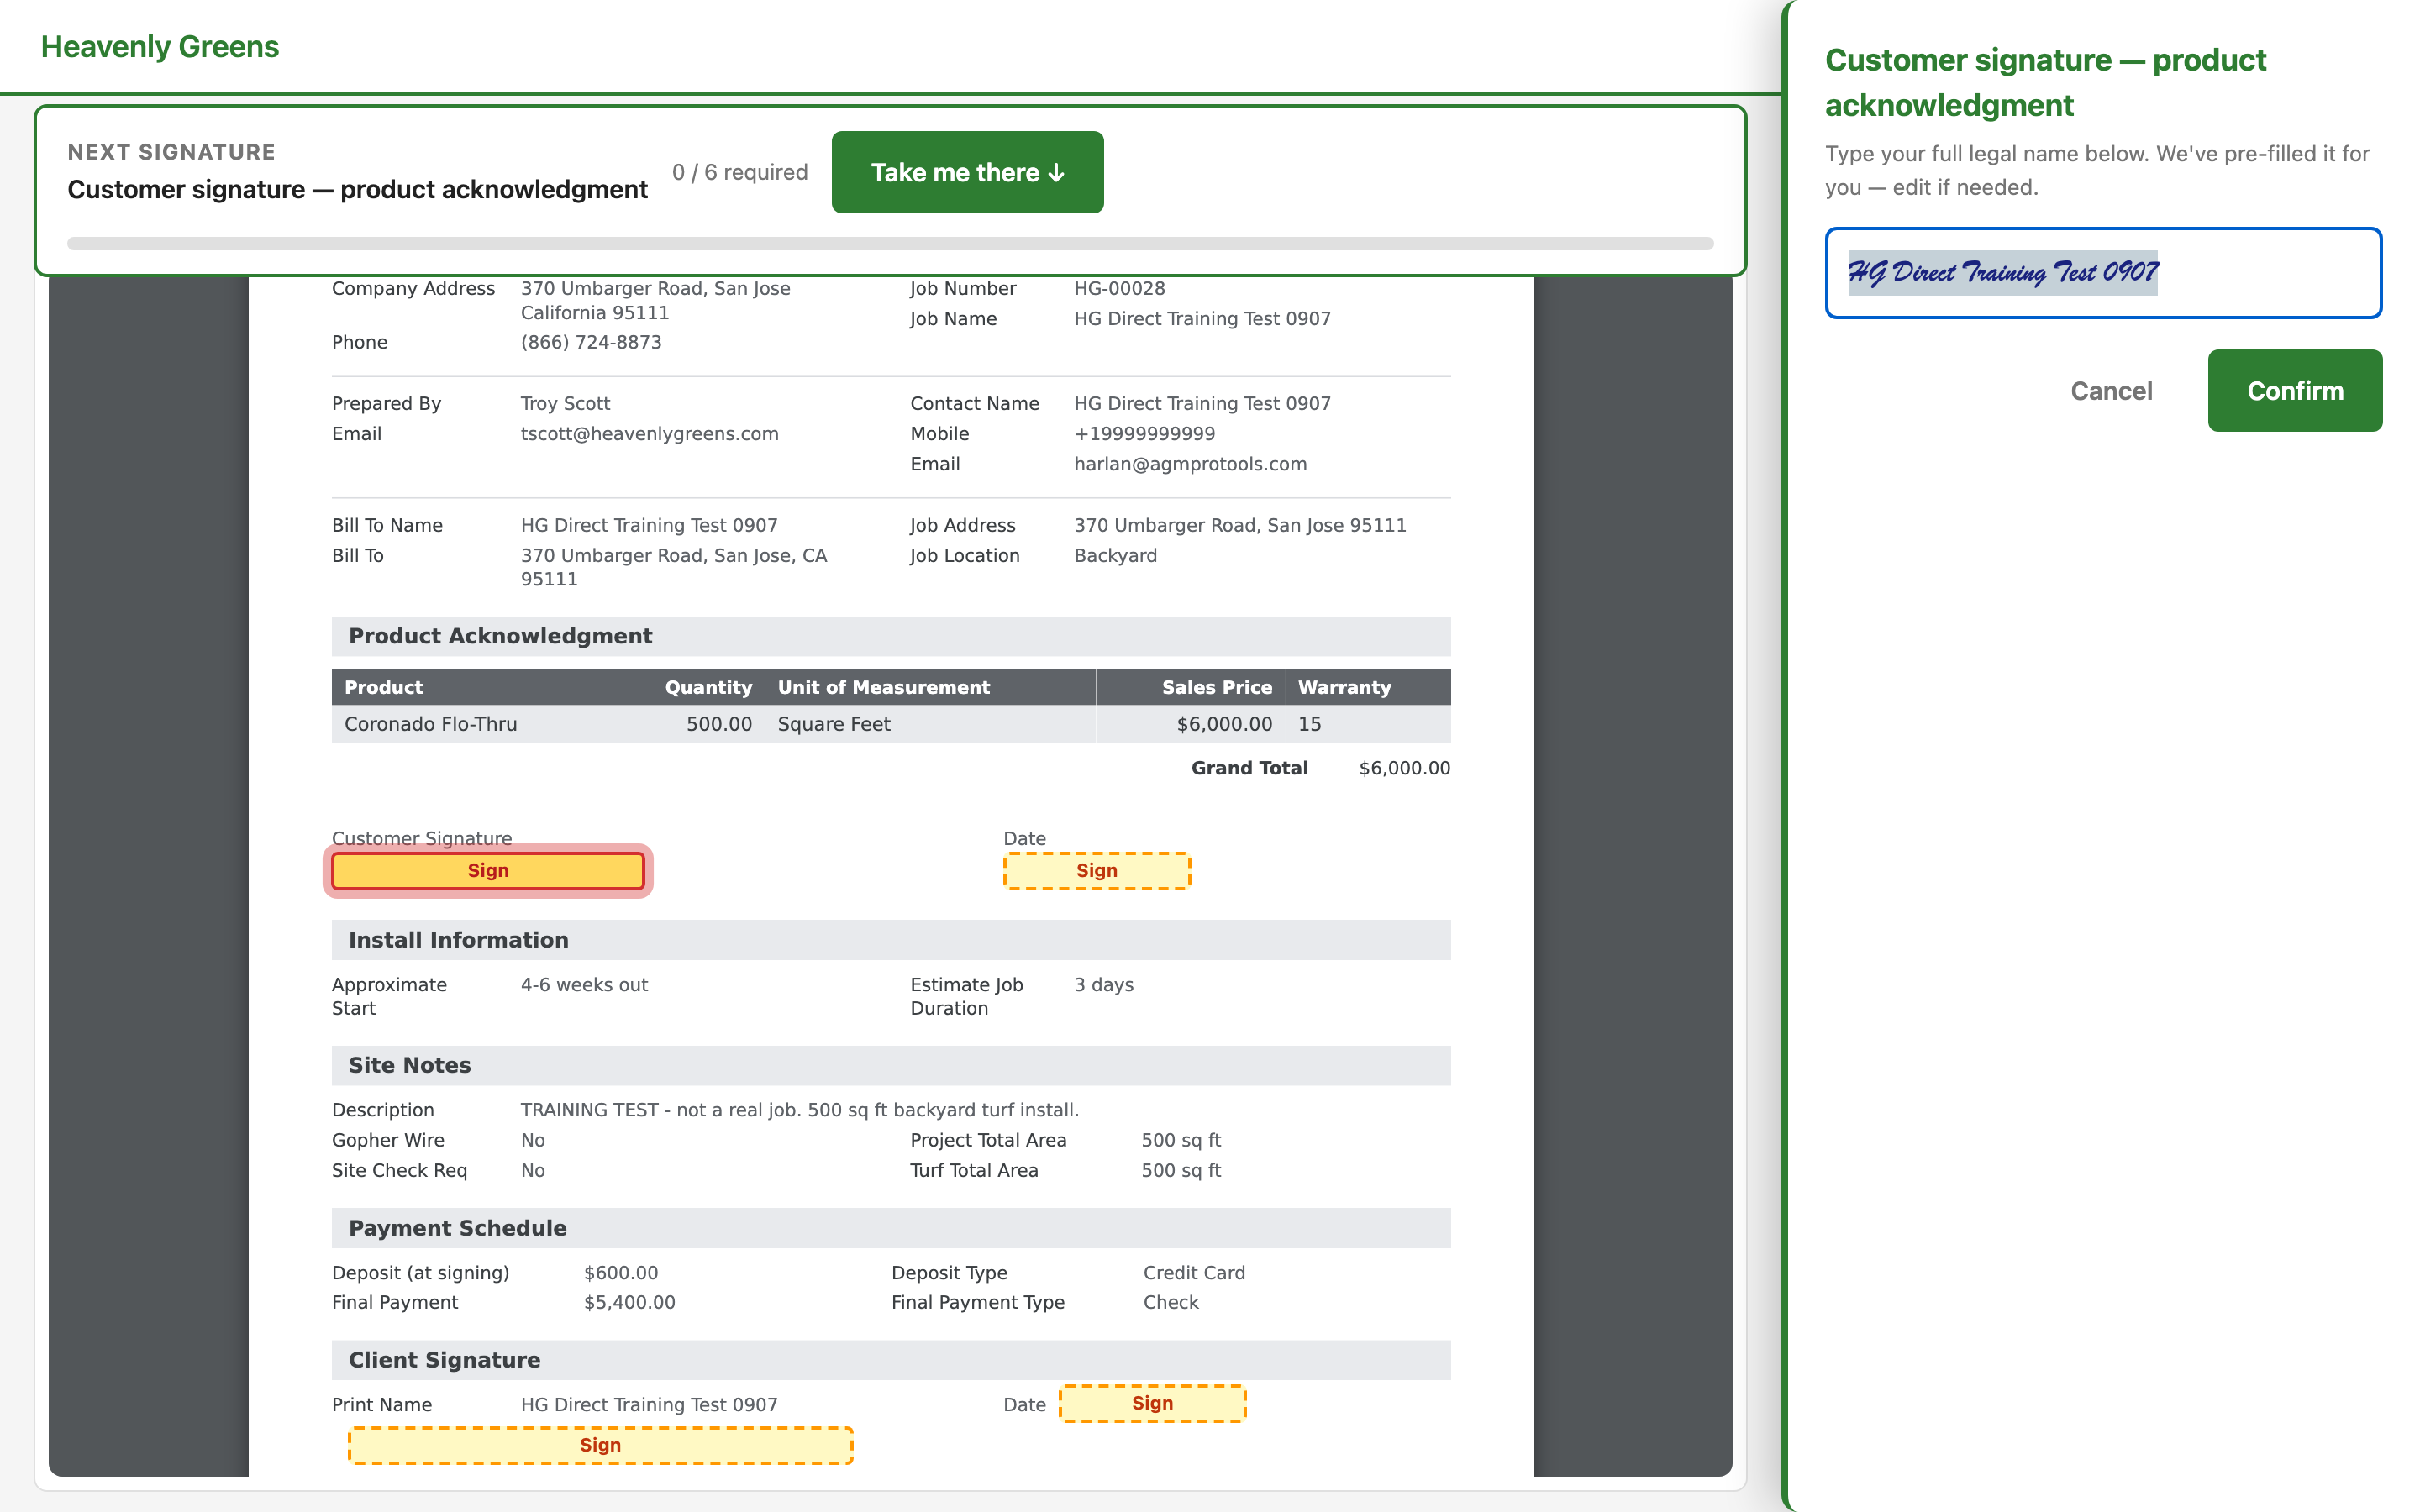The width and height of the screenshot is (2420, 1512).
Task: Click the side panel's signature heading
Action: 2045,82
